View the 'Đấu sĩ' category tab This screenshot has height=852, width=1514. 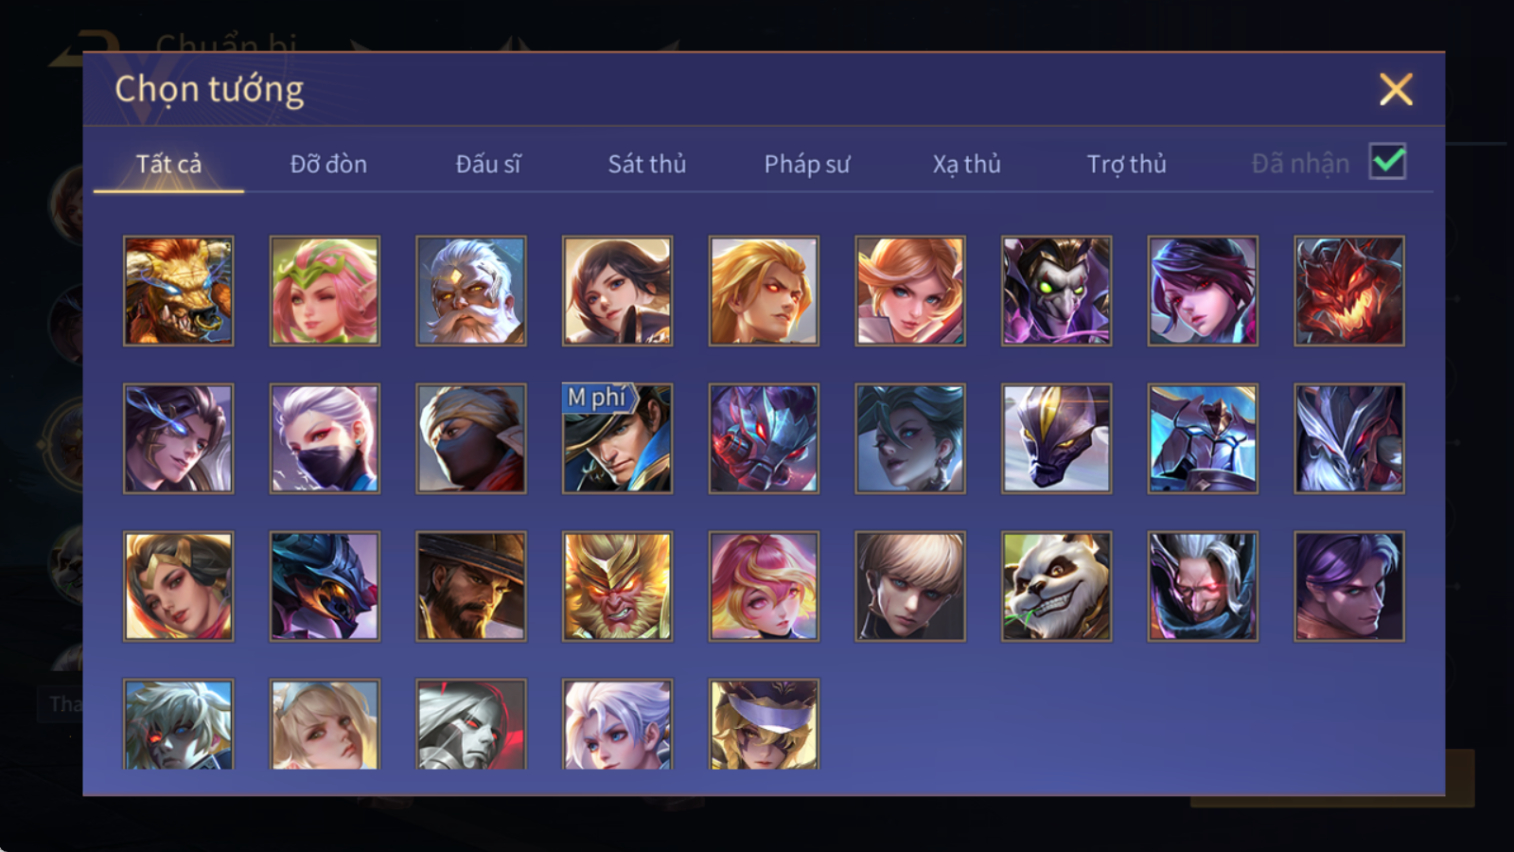(488, 164)
